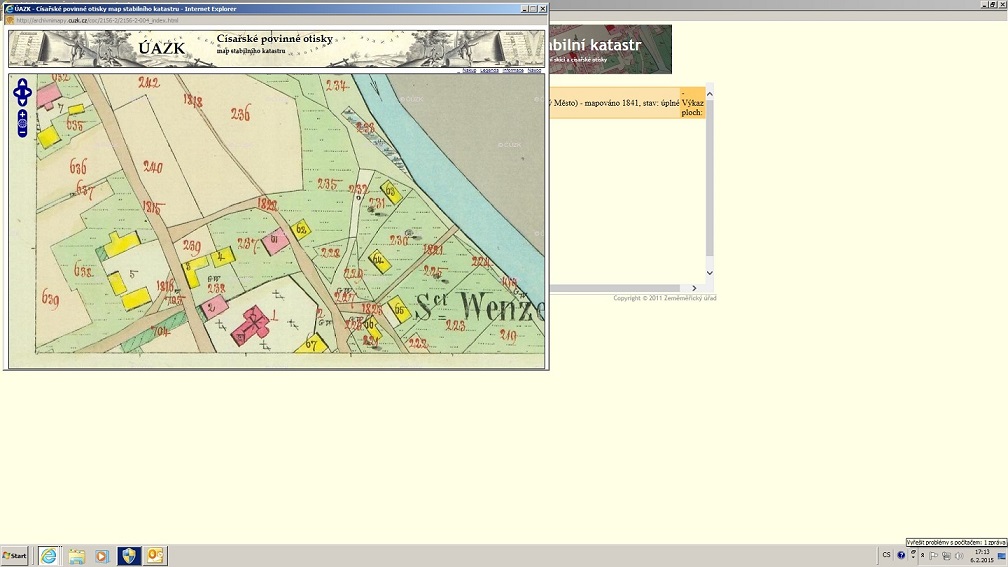The height and width of the screenshot is (567, 1008).
Task: Click the Výkaz ploch cell
Action: pyautogui.click(x=692, y=103)
